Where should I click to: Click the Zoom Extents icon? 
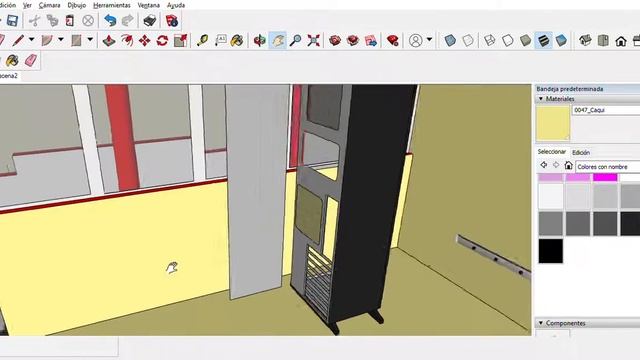(x=313, y=40)
